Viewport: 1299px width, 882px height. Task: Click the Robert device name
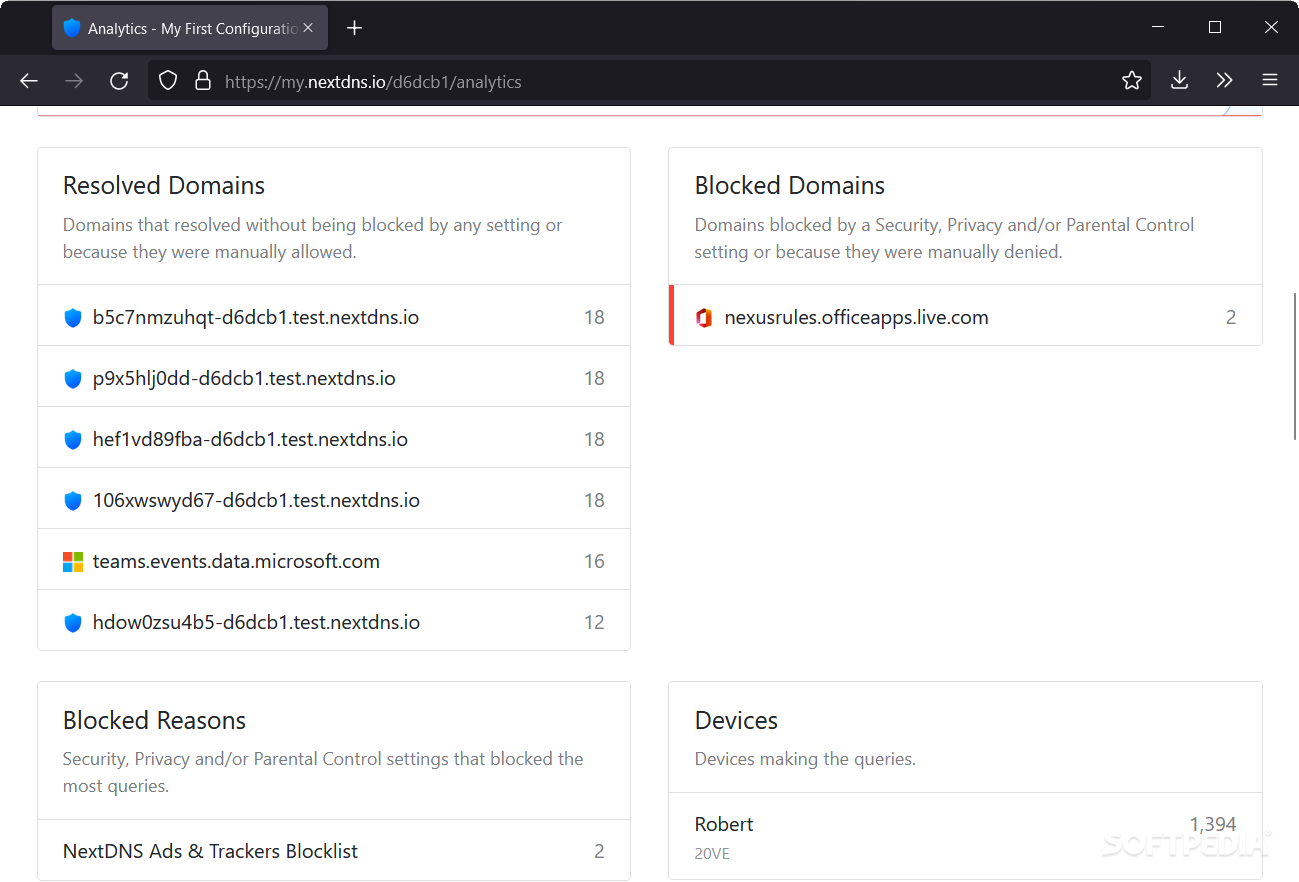(x=724, y=824)
